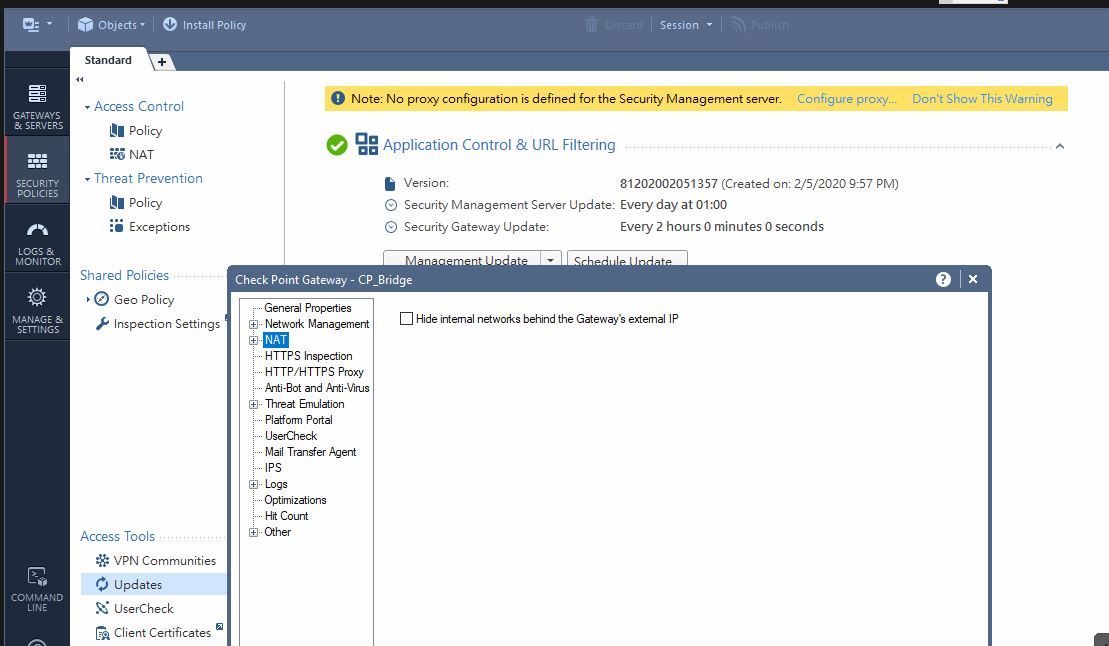
Task: Open the Gateways & Servers view
Action: coord(37,105)
